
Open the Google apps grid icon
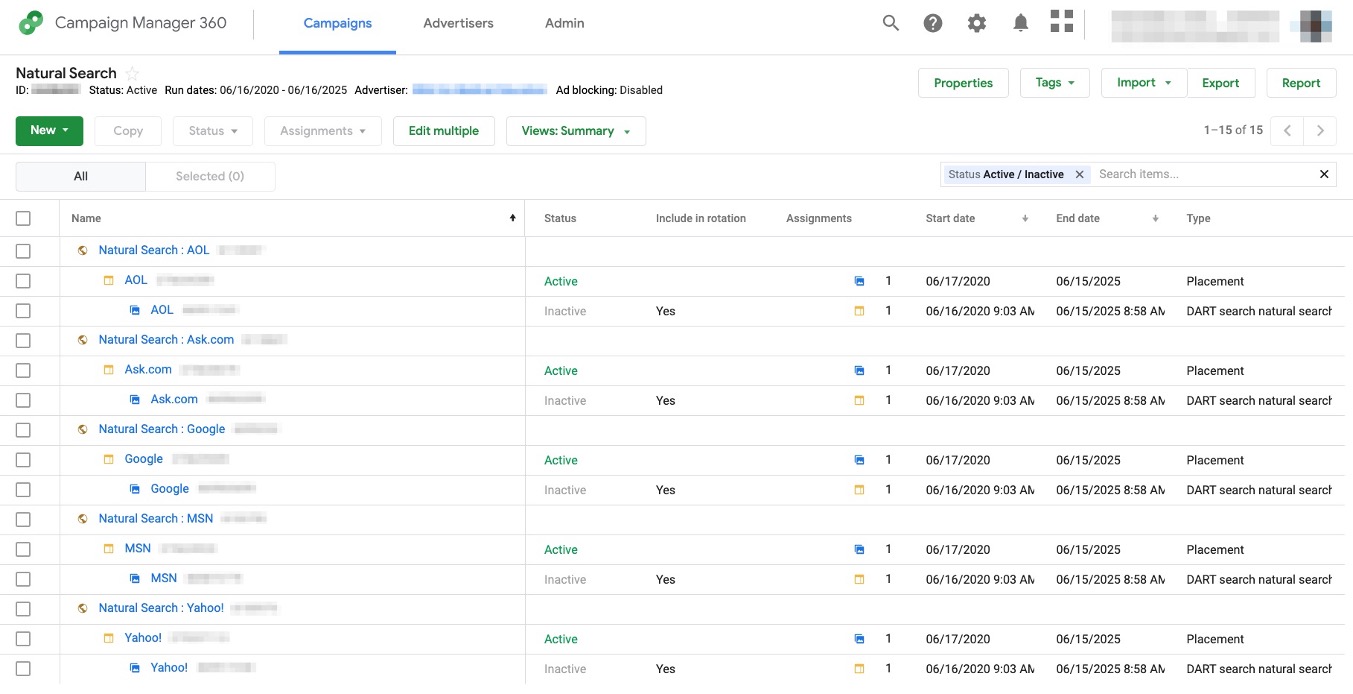pos(1062,22)
